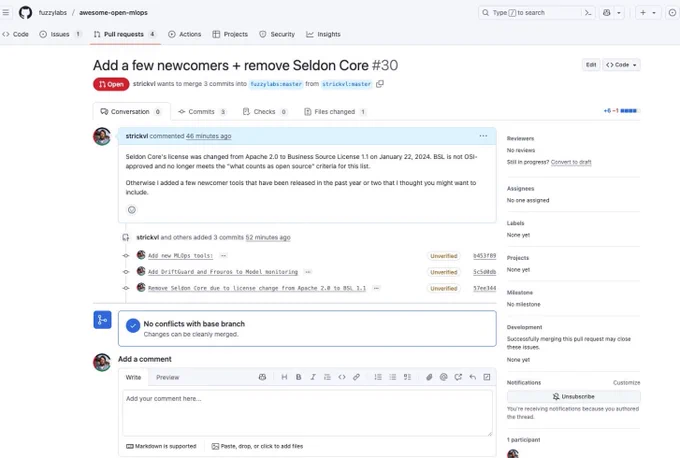Open the Projects tab
This screenshot has height=458, width=680.
click(230, 34)
